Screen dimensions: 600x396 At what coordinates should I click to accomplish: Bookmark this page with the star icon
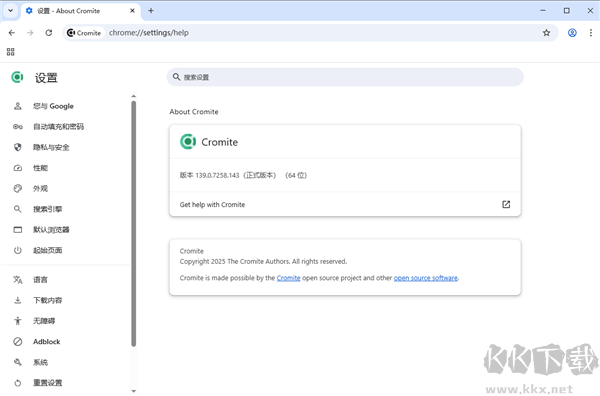click(x=546, y=33)
